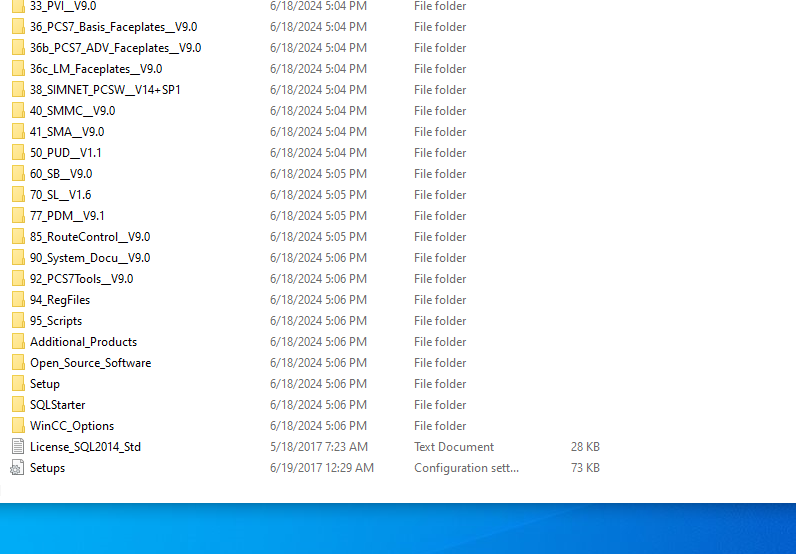Select the SQLStarter folder name
Viewport: 796px width, 554px height.
[x=57, y=405]
